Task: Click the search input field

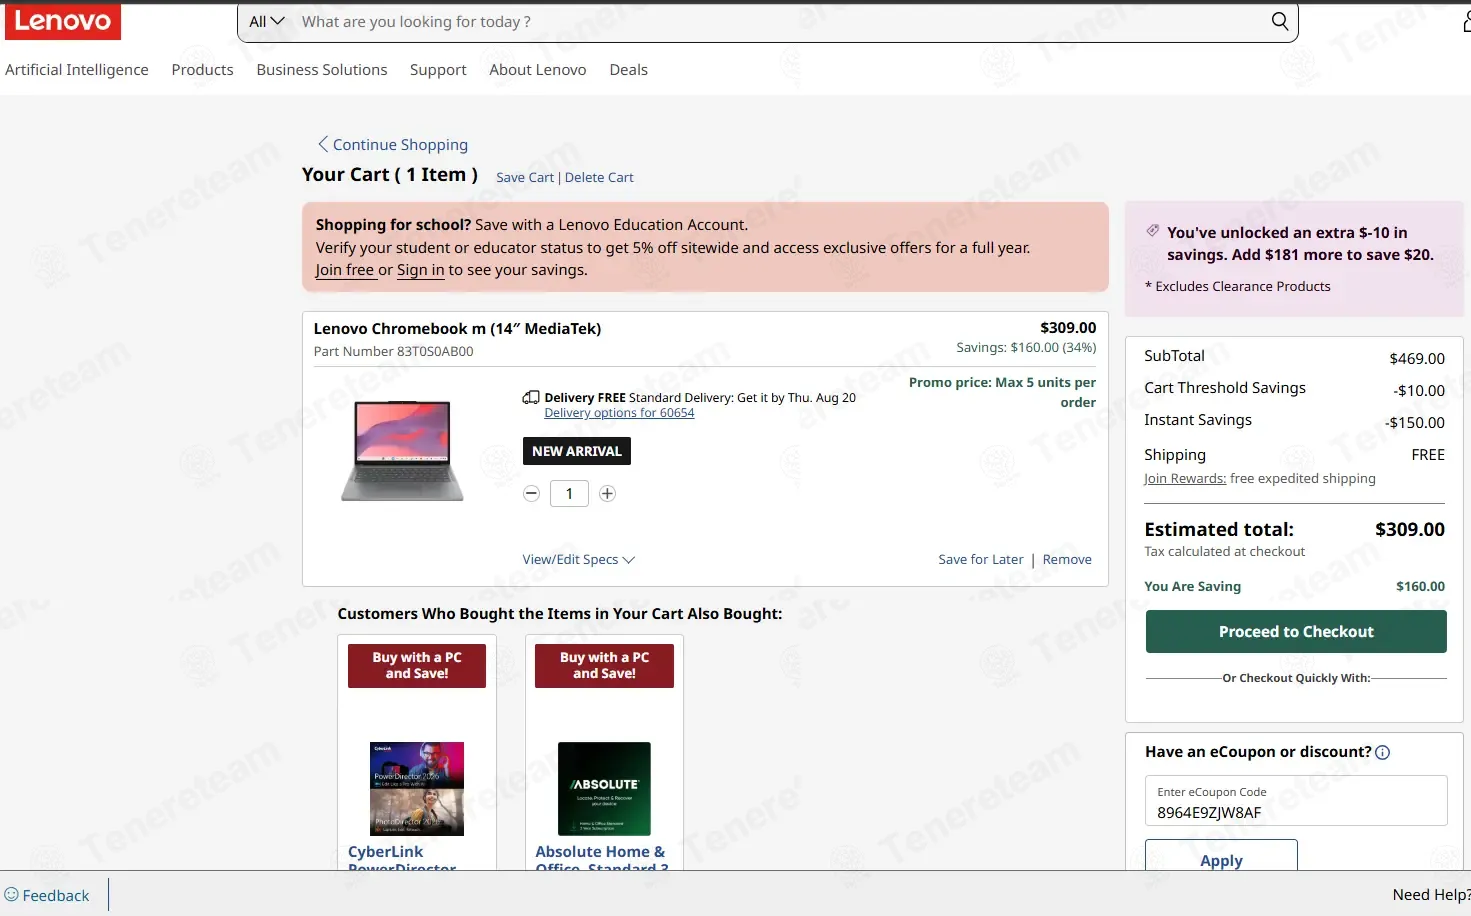Action: click(780, 21)
